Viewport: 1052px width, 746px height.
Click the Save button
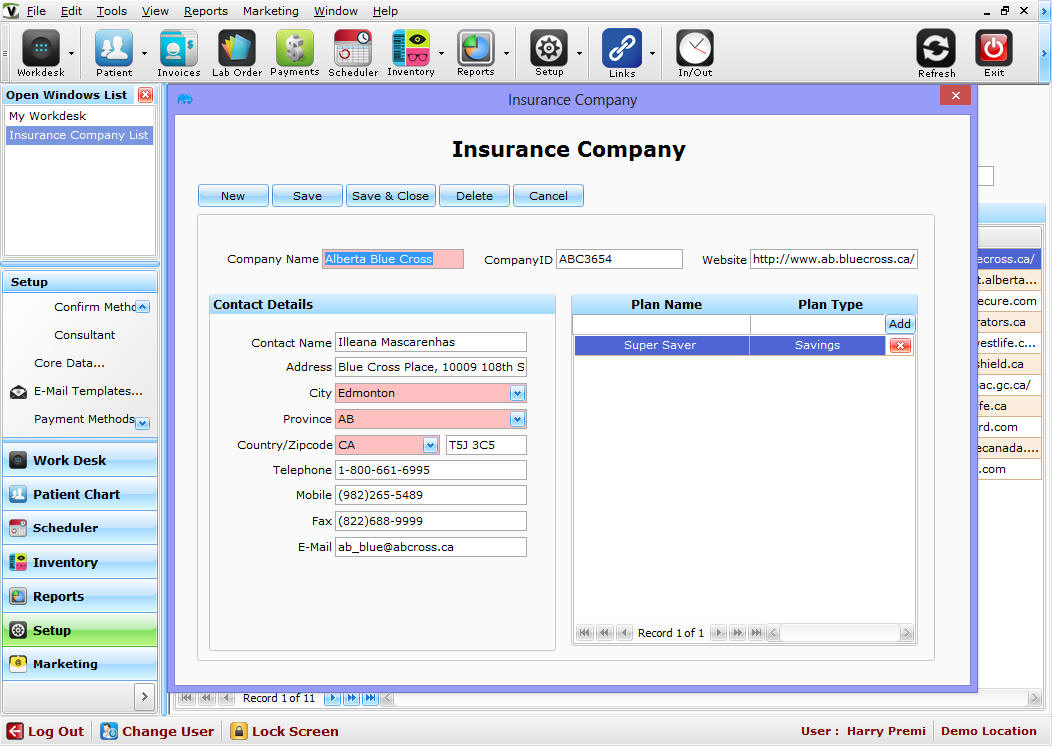pyautogui.click(x=307, y=196)
